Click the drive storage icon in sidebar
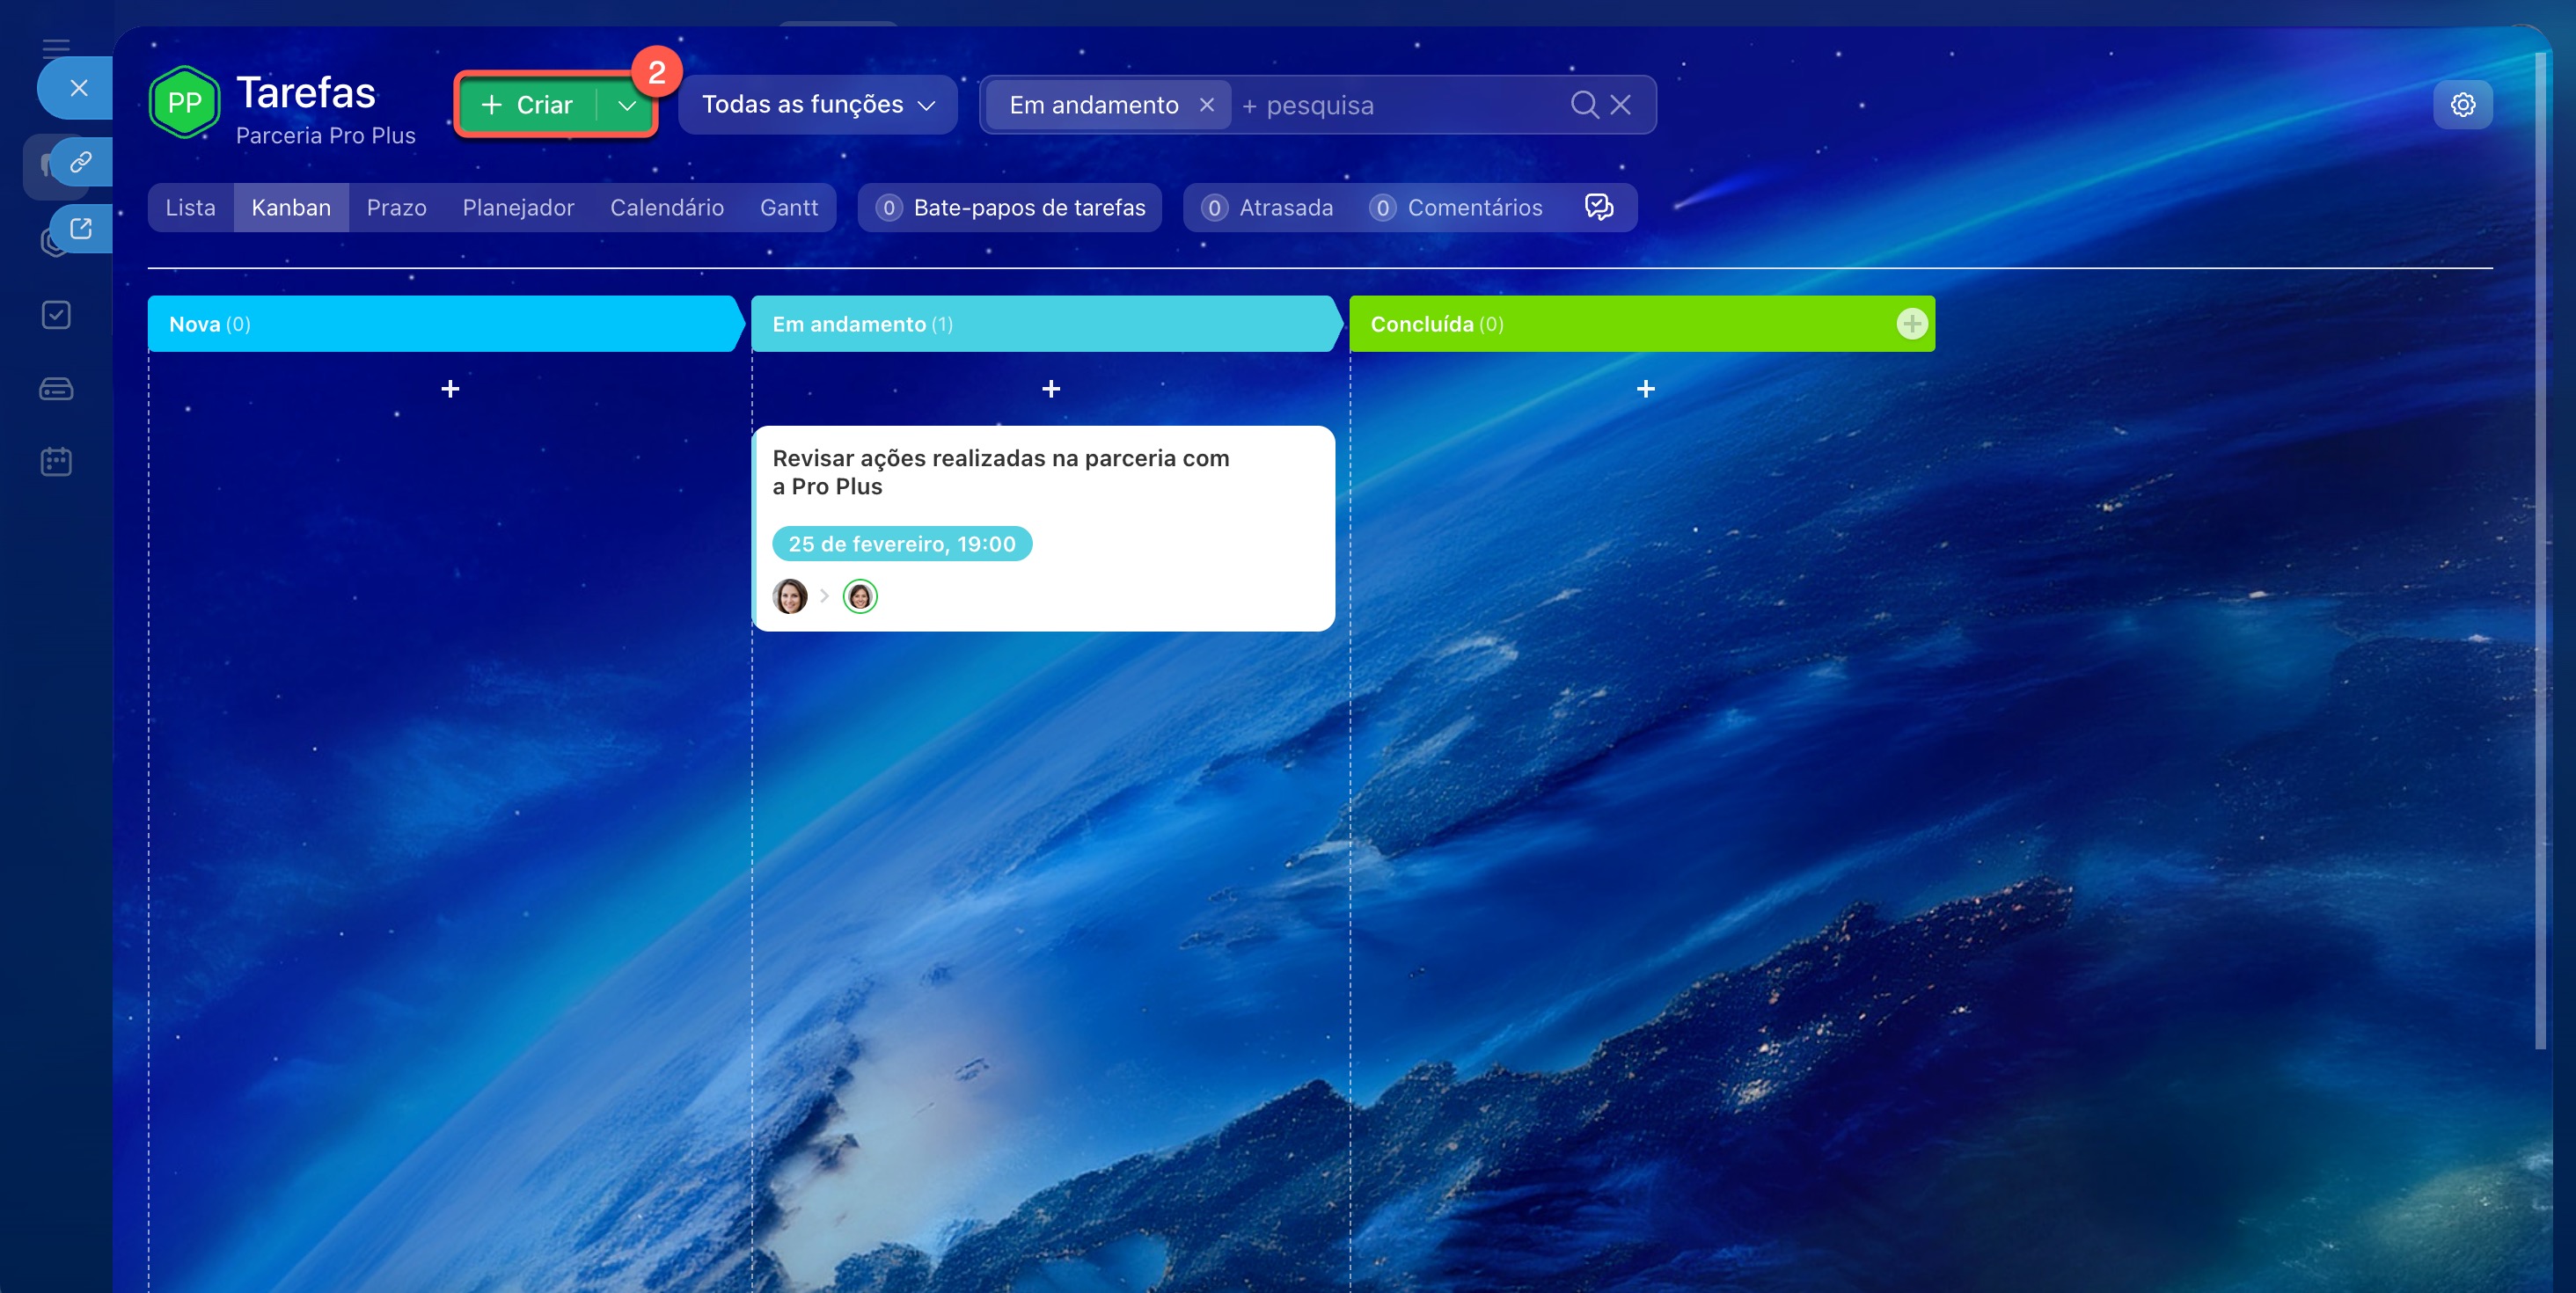 [56, 389]
